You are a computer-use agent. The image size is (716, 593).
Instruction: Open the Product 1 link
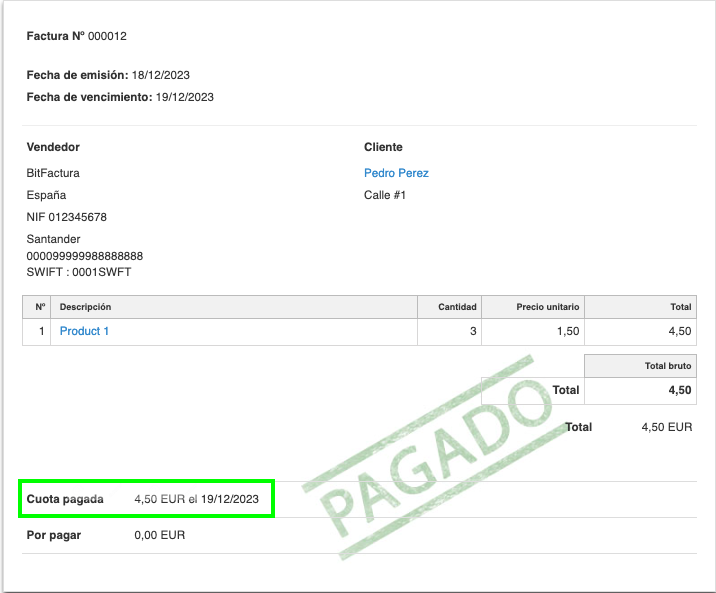point(84,331)
